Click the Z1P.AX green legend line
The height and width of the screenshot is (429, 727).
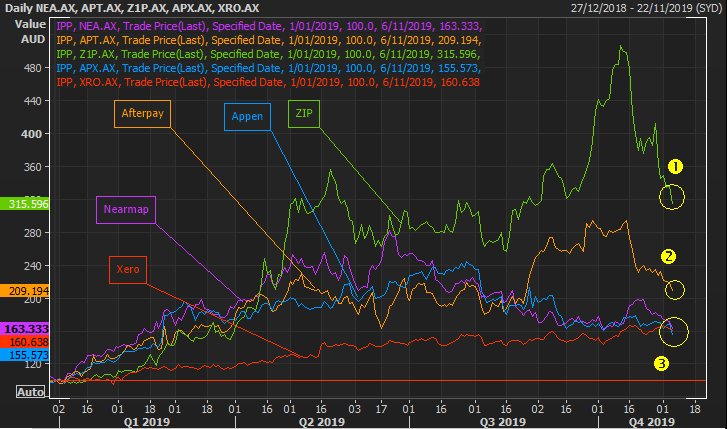[x=268, y=54]
